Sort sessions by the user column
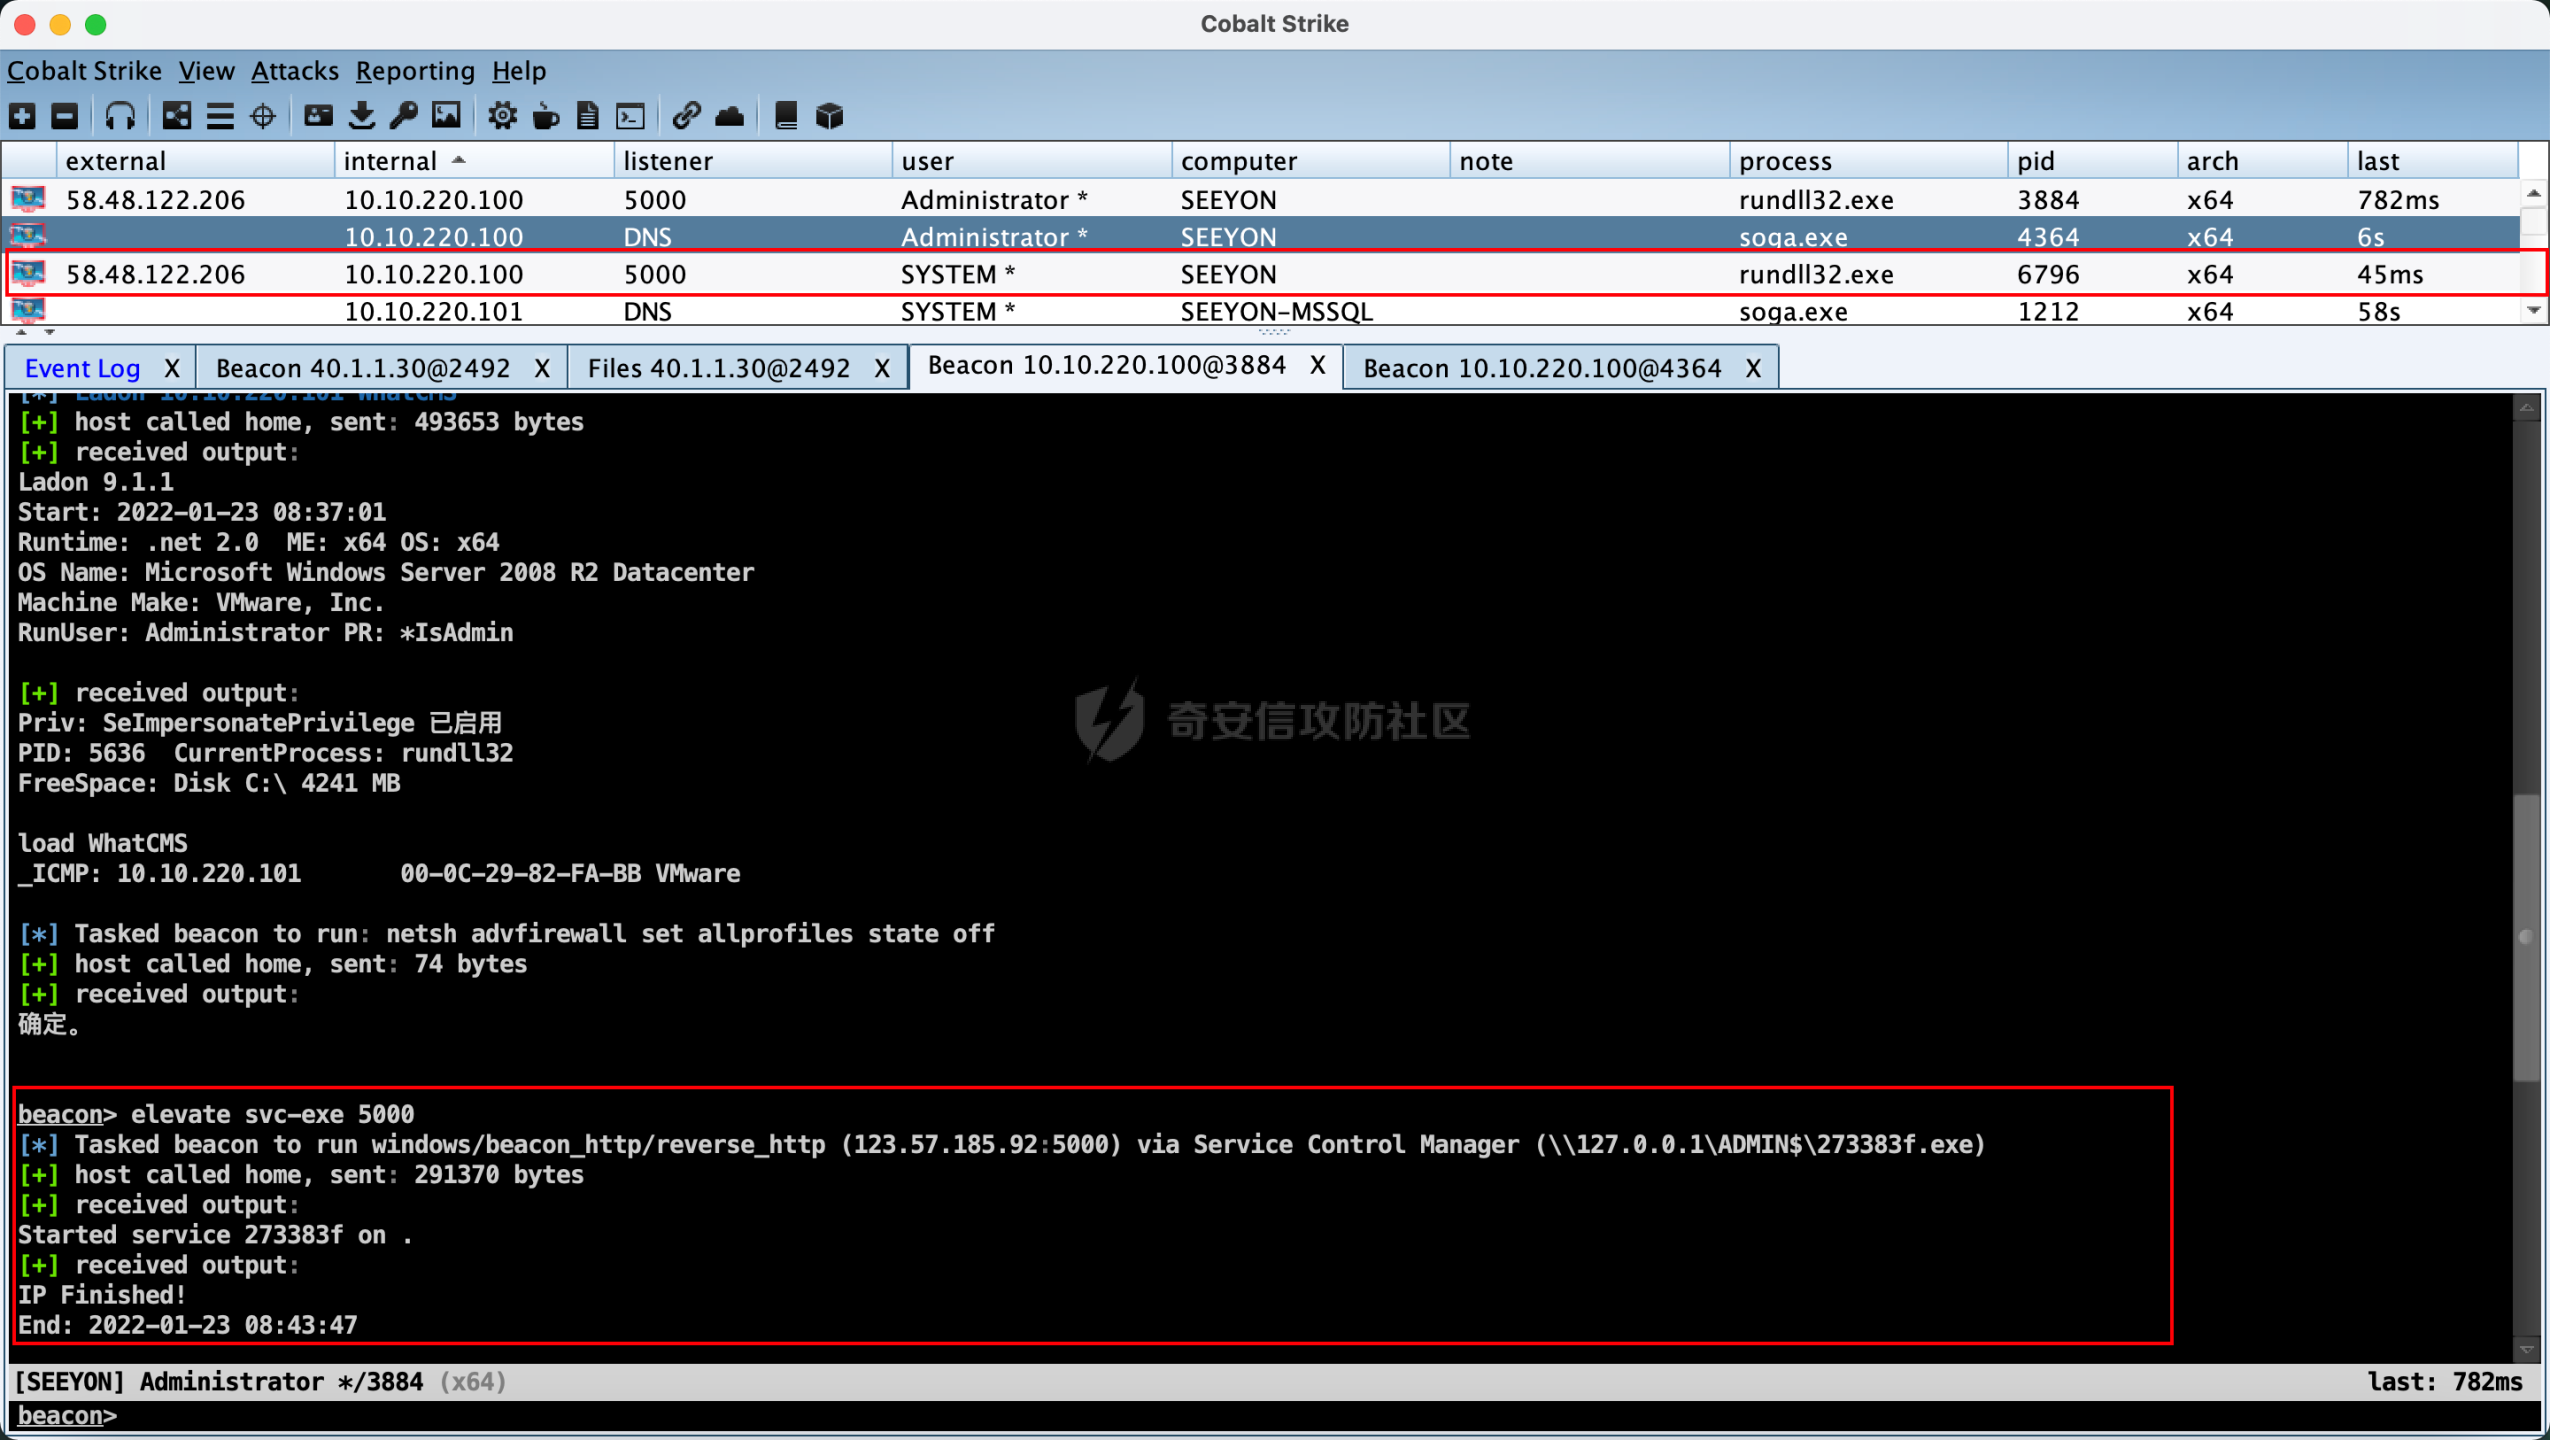Viewport: 2550px width, 1440px height. click(x=1032, y=161)
